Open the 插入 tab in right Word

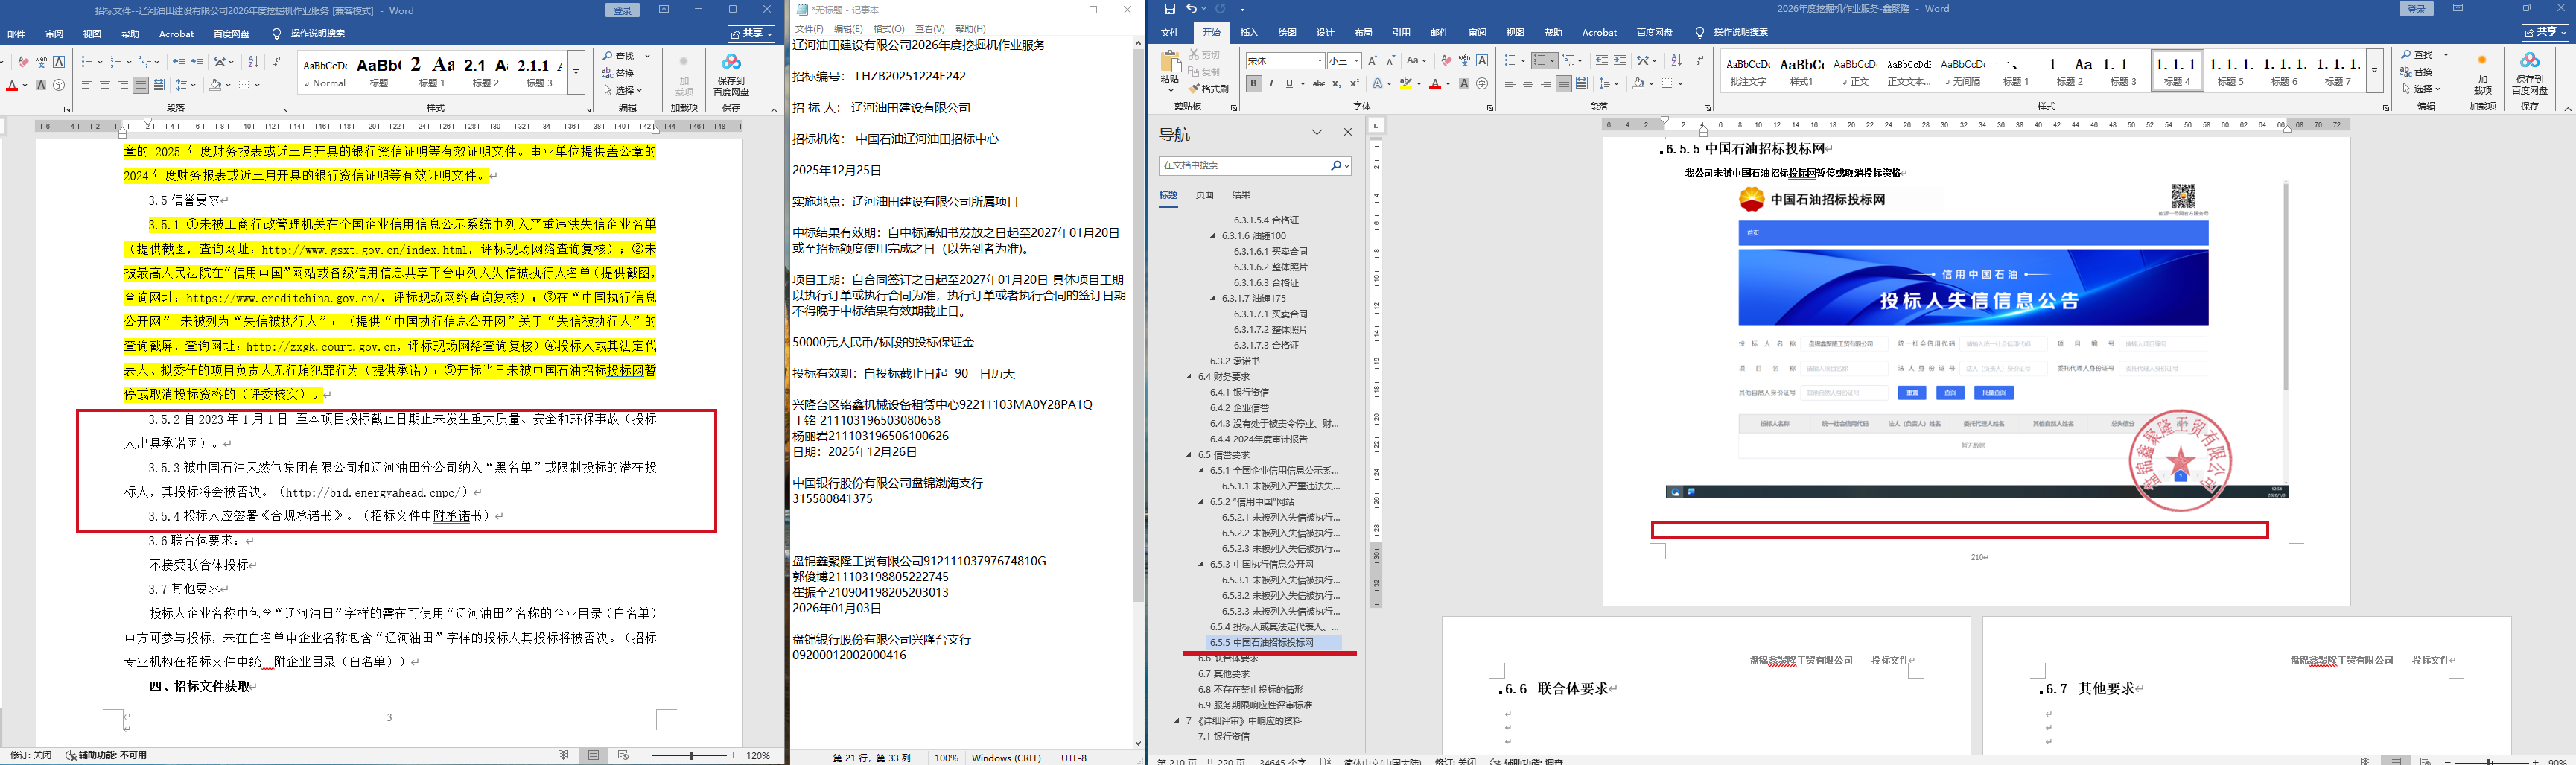(1249, 32)
